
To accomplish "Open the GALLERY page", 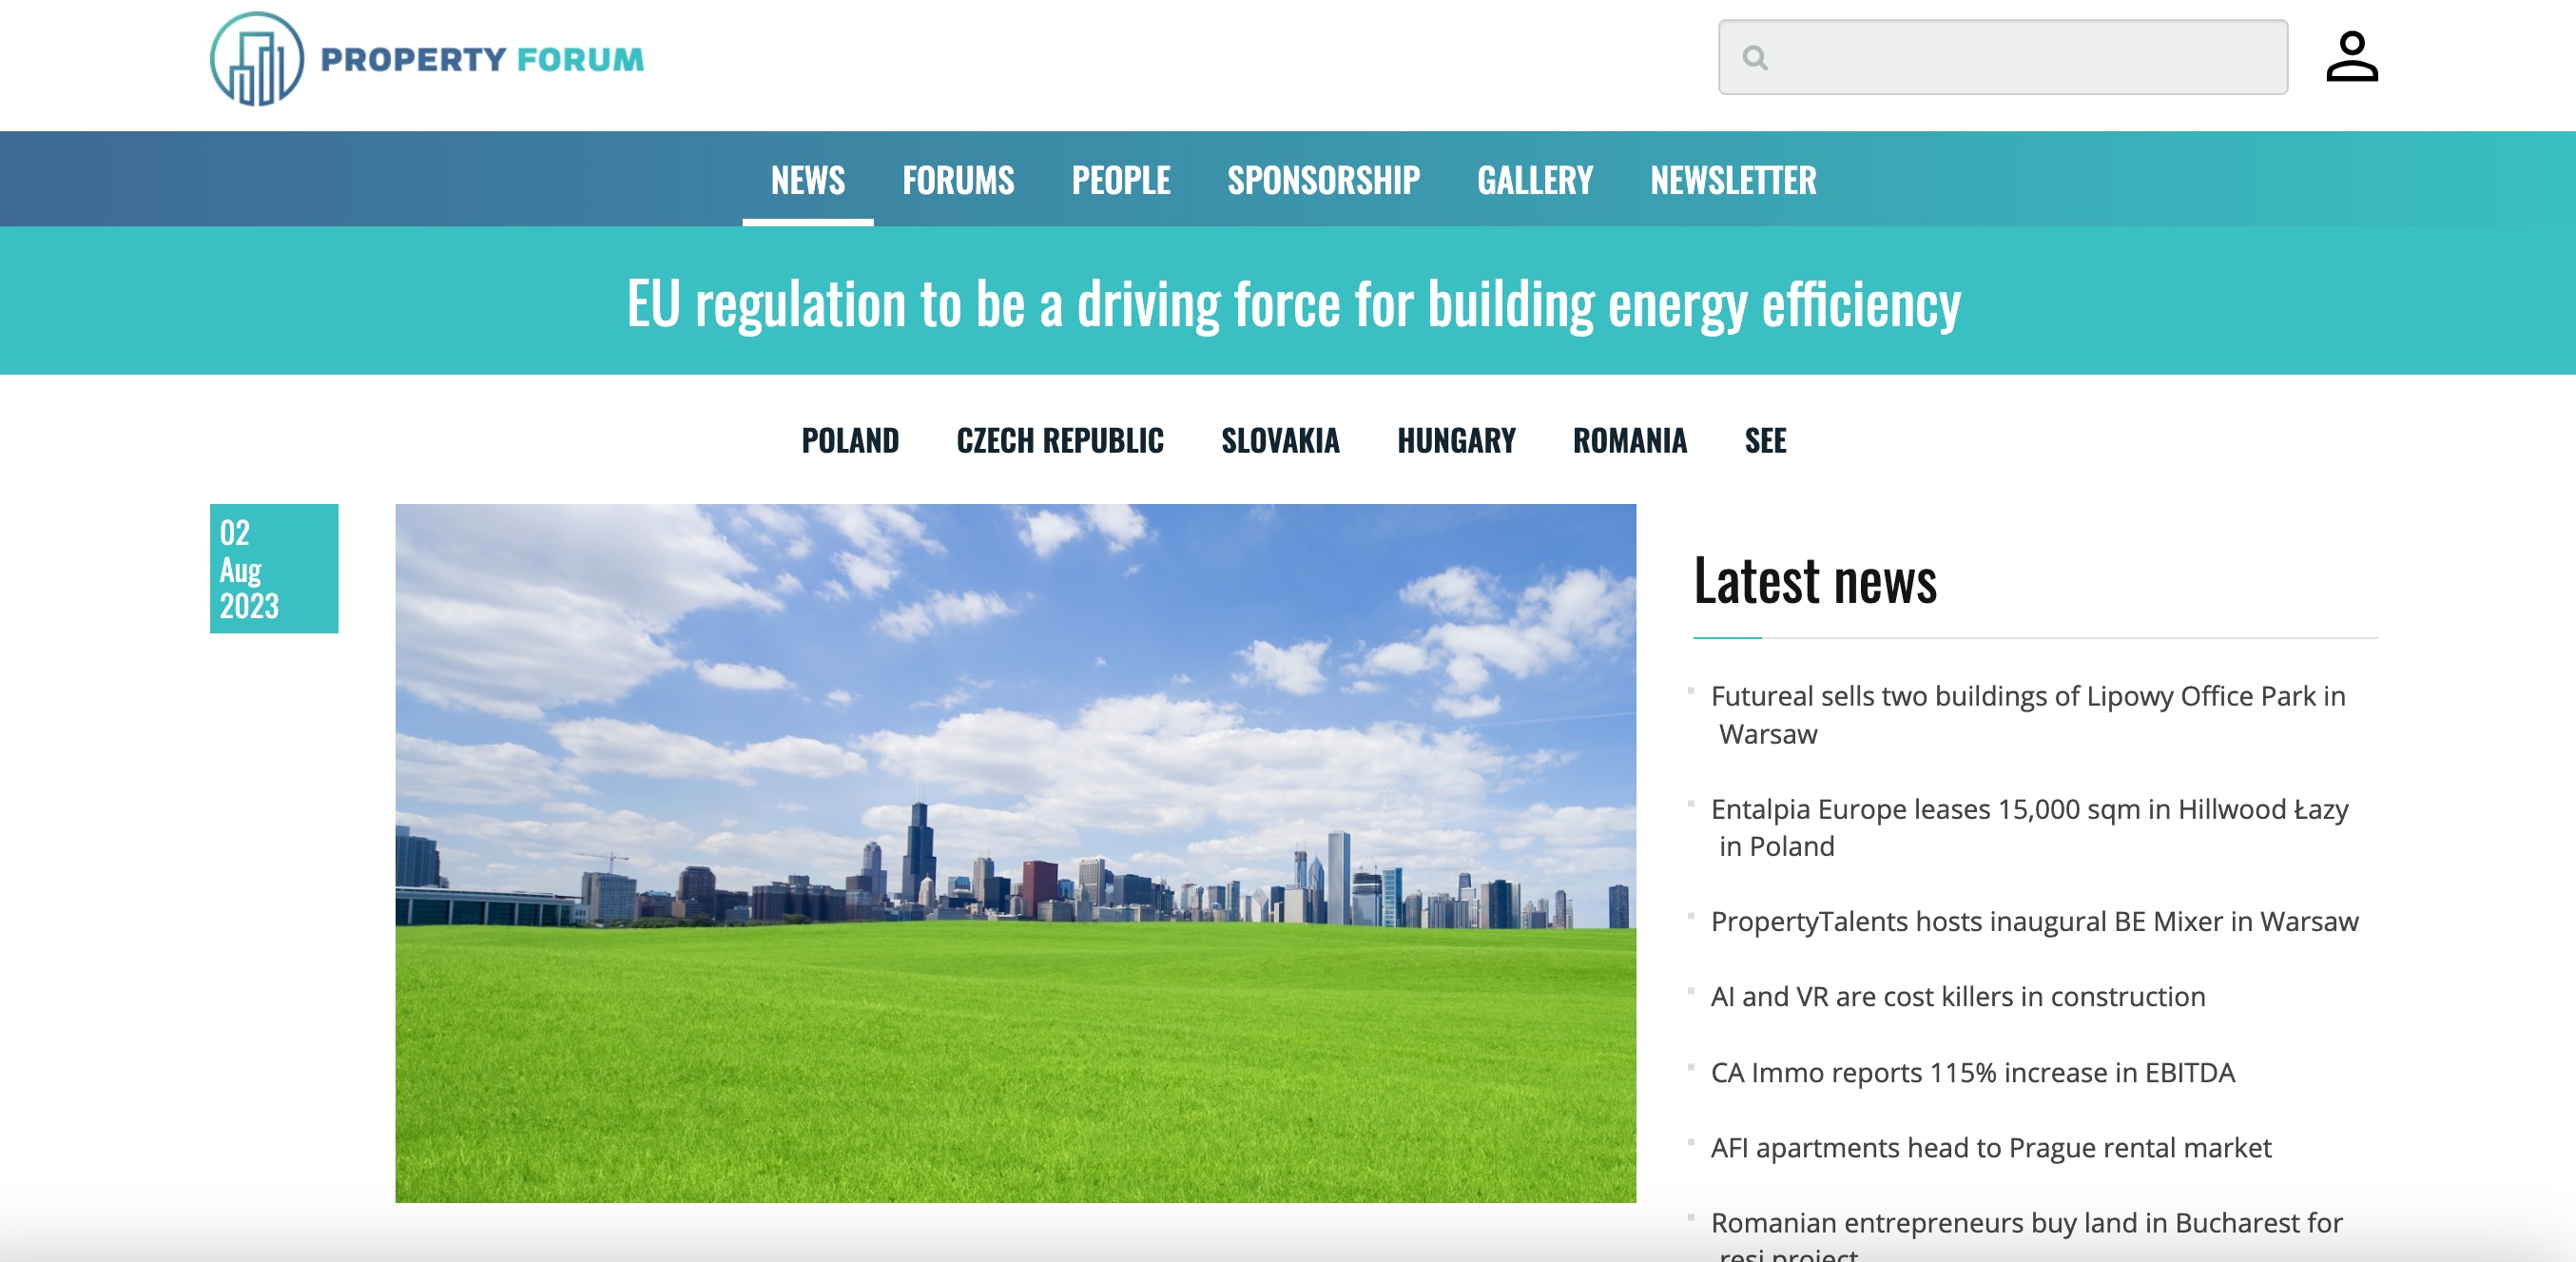I will pos(1534,180).
